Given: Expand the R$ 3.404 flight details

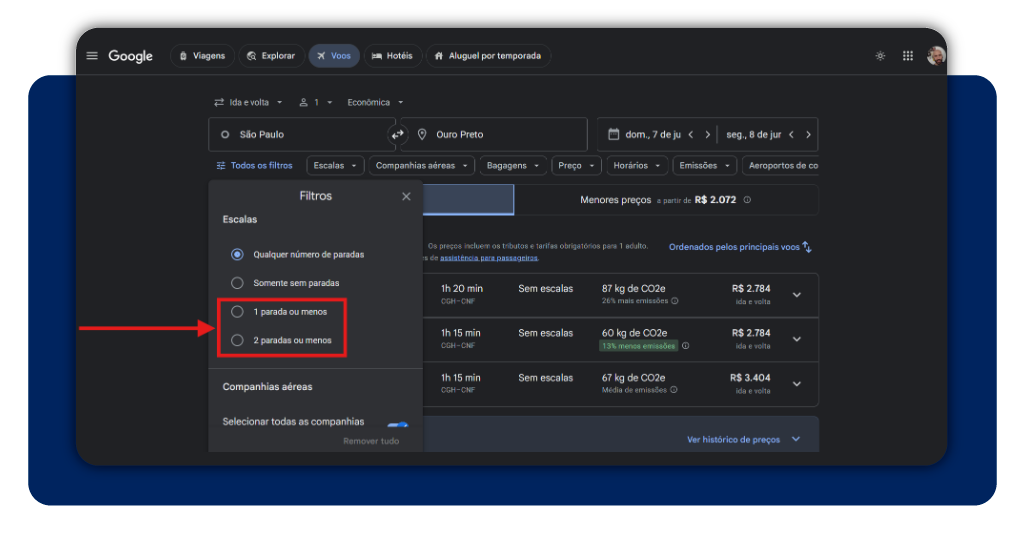Looking at the screenshot, I should coord(797,384).
